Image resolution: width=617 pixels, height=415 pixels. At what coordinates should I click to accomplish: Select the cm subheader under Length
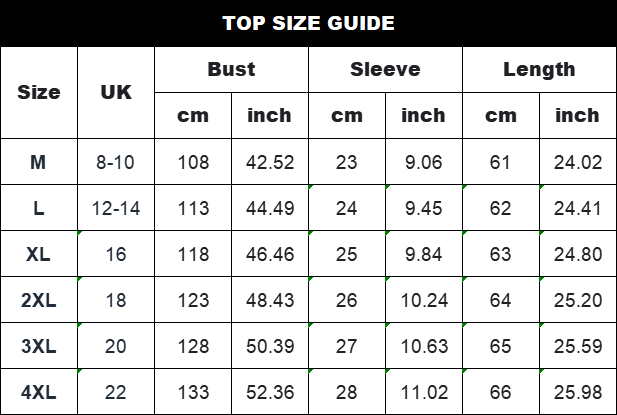(x=501, y=115)
